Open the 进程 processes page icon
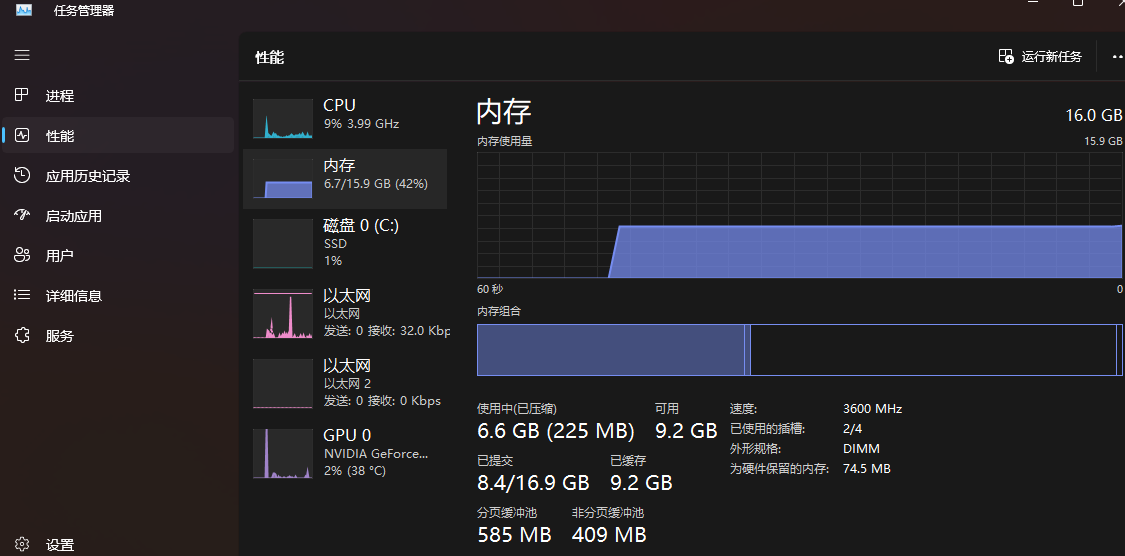The height and width of the screenshot is (556, 1125). pos(22,95)
